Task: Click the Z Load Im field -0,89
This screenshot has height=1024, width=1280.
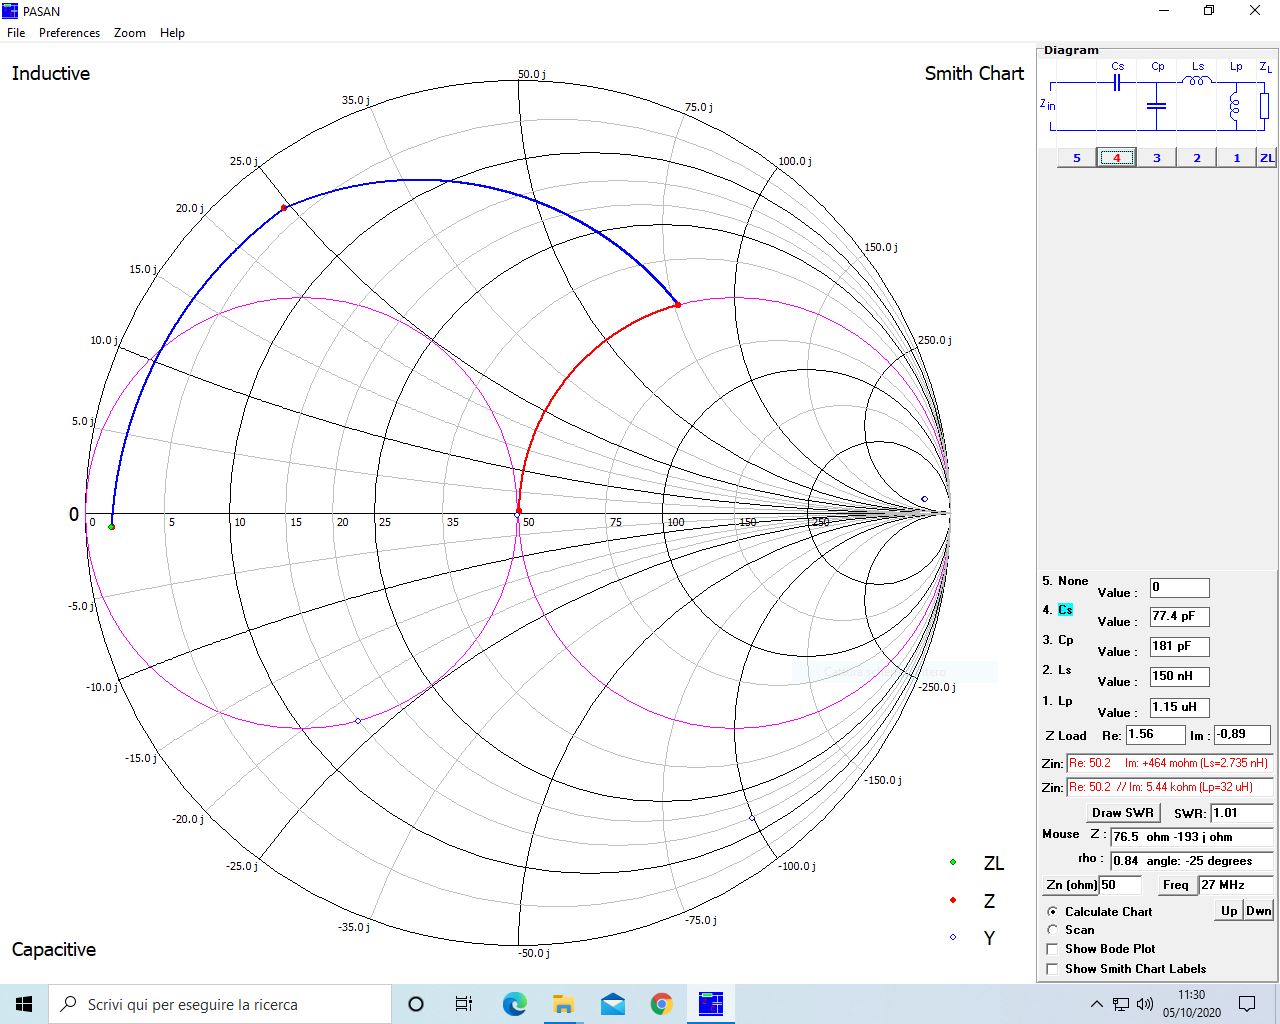Action: [x=1242, y=735]
